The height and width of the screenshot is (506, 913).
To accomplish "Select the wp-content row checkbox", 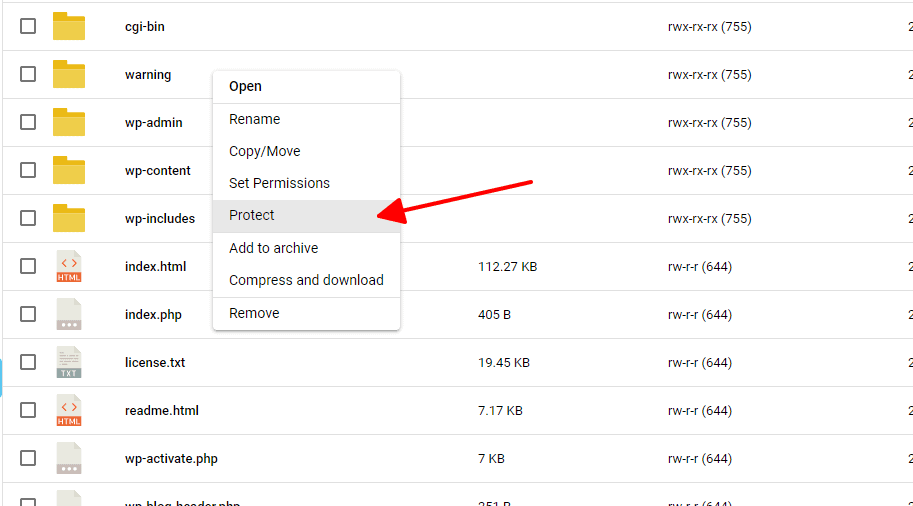I will [28, 171].
